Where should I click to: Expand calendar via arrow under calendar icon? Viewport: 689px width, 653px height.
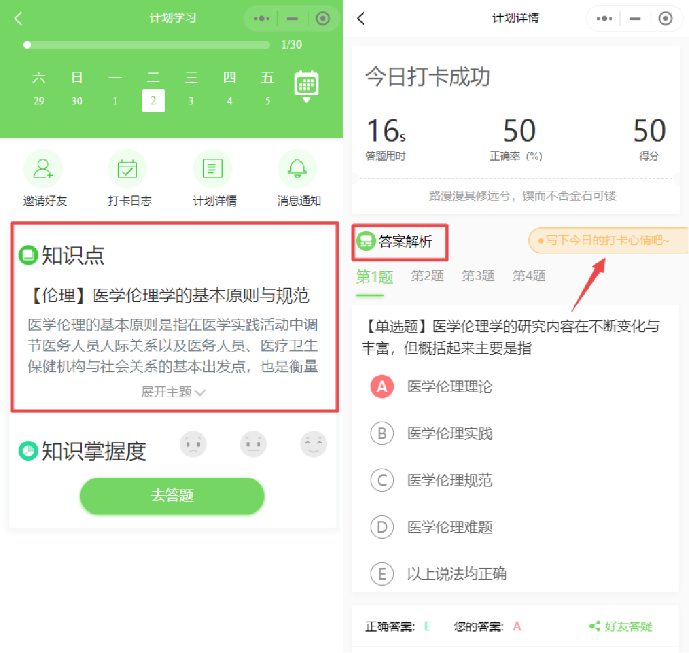306,101
